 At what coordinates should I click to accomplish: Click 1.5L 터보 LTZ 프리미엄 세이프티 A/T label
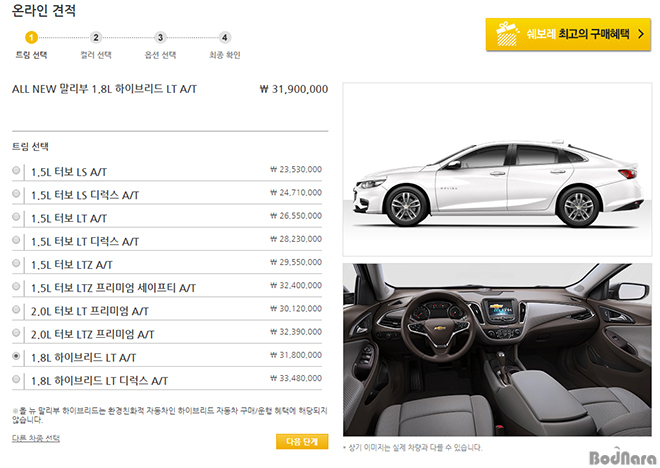[114, 287]
